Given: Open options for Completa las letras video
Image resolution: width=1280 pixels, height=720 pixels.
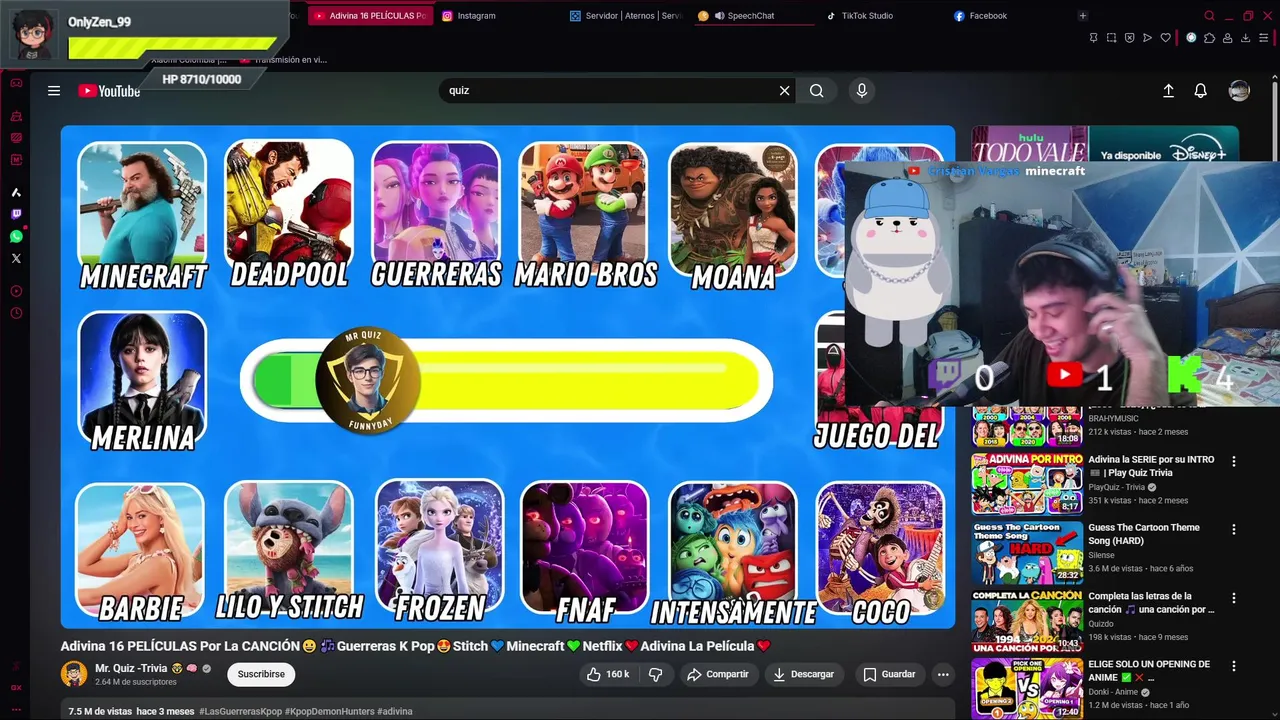Looking at the screenshot, I should point(1233,598).
